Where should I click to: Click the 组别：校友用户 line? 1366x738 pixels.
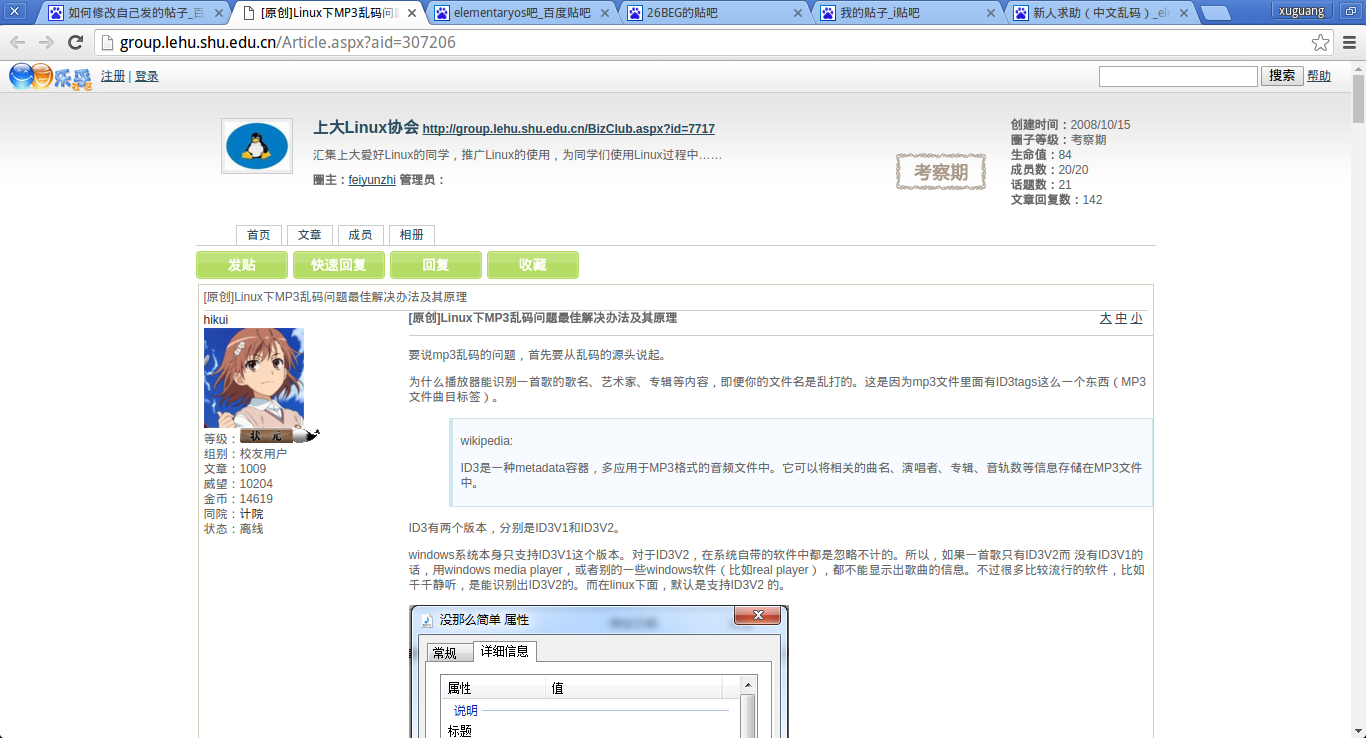click(245, 454)
